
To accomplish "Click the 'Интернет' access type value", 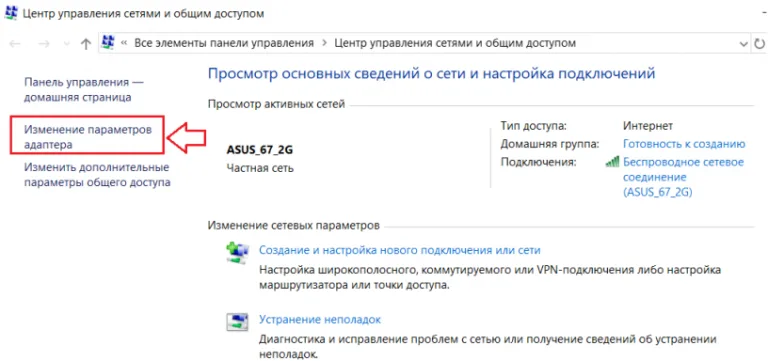I will click(x=648, y=126).
